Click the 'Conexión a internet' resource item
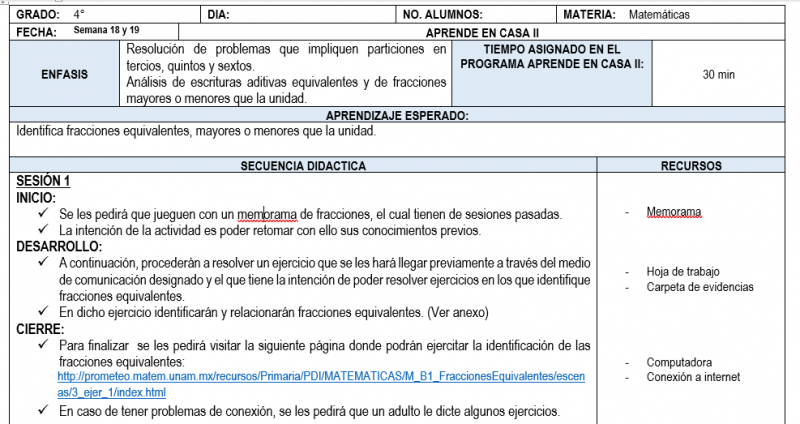Viewport: 800px width, 424px height. (x=693, y=377)
